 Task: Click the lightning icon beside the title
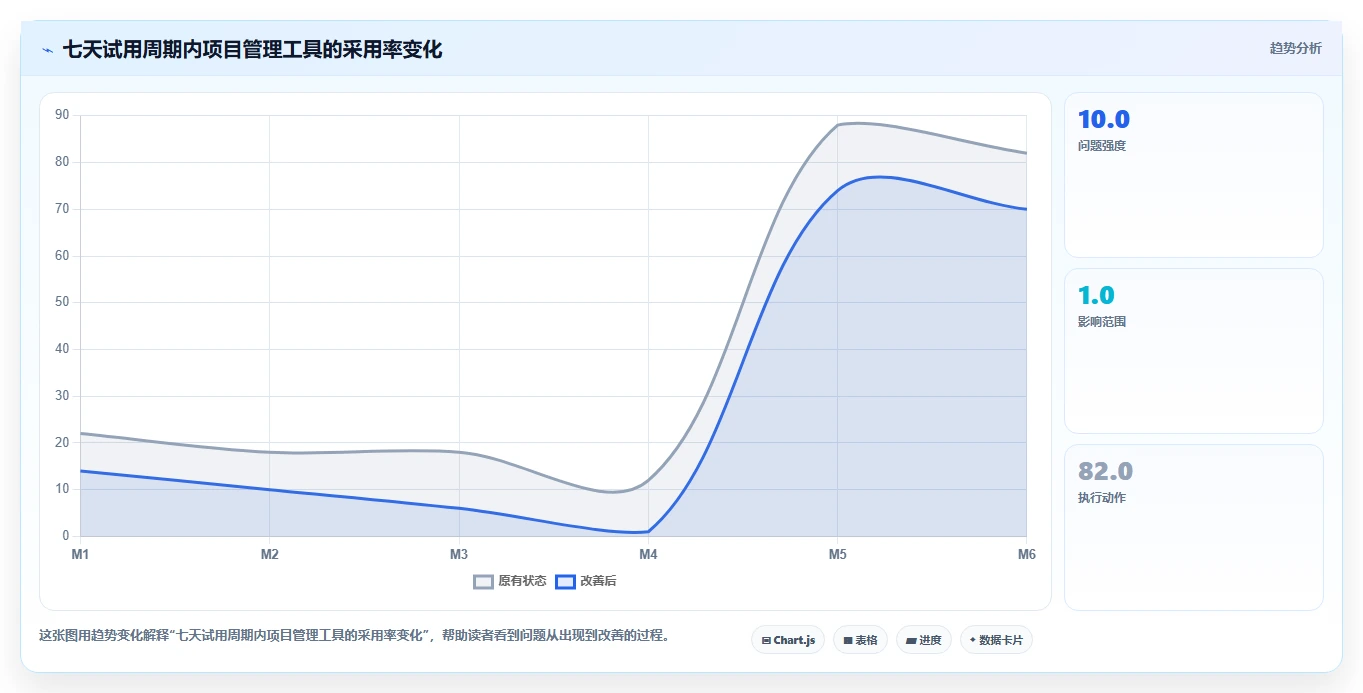point(47,49)
